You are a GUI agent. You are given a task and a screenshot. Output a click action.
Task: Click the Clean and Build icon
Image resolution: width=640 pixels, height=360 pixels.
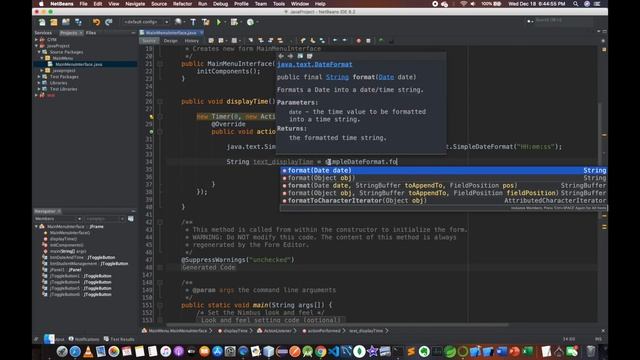coord(206,22)
